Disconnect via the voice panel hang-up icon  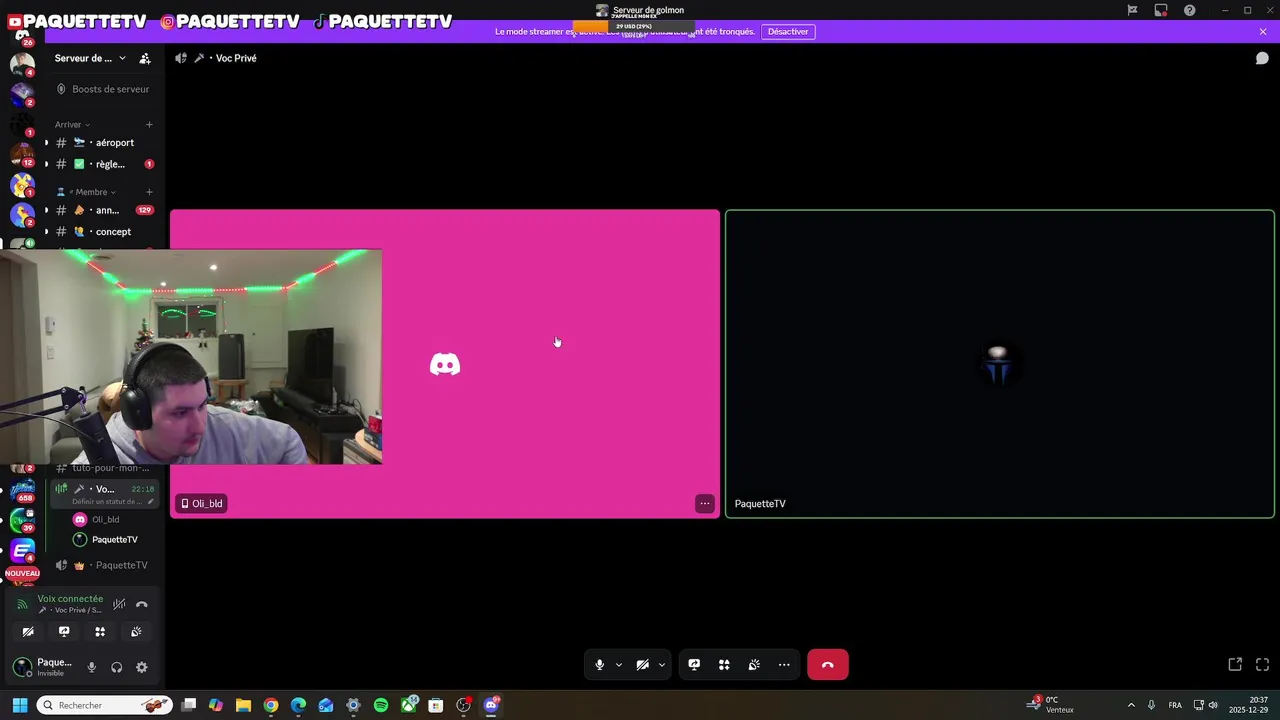click(142, 604)
